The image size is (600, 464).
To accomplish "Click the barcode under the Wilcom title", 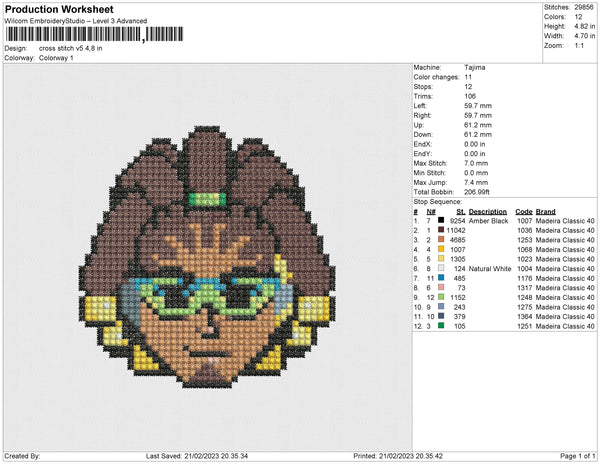I will 94,34.
